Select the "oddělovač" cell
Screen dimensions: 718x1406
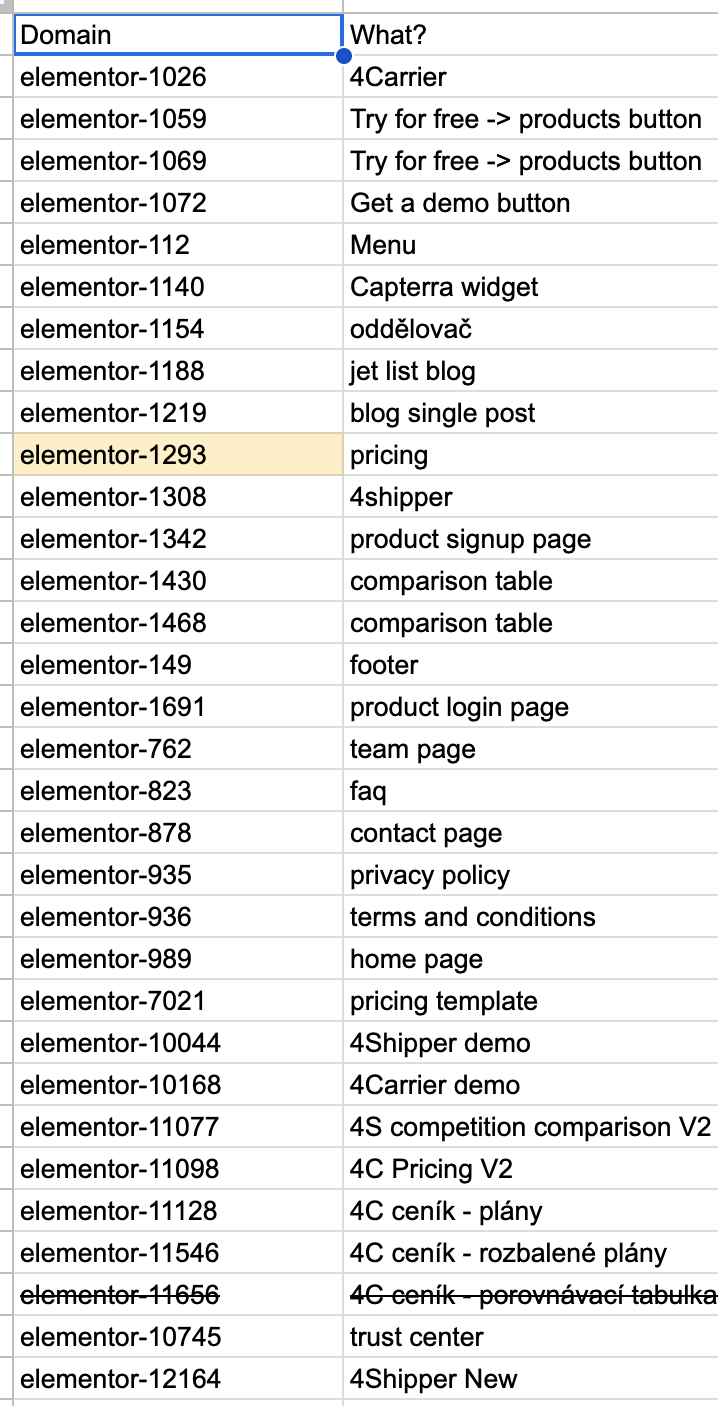[530, 329]
